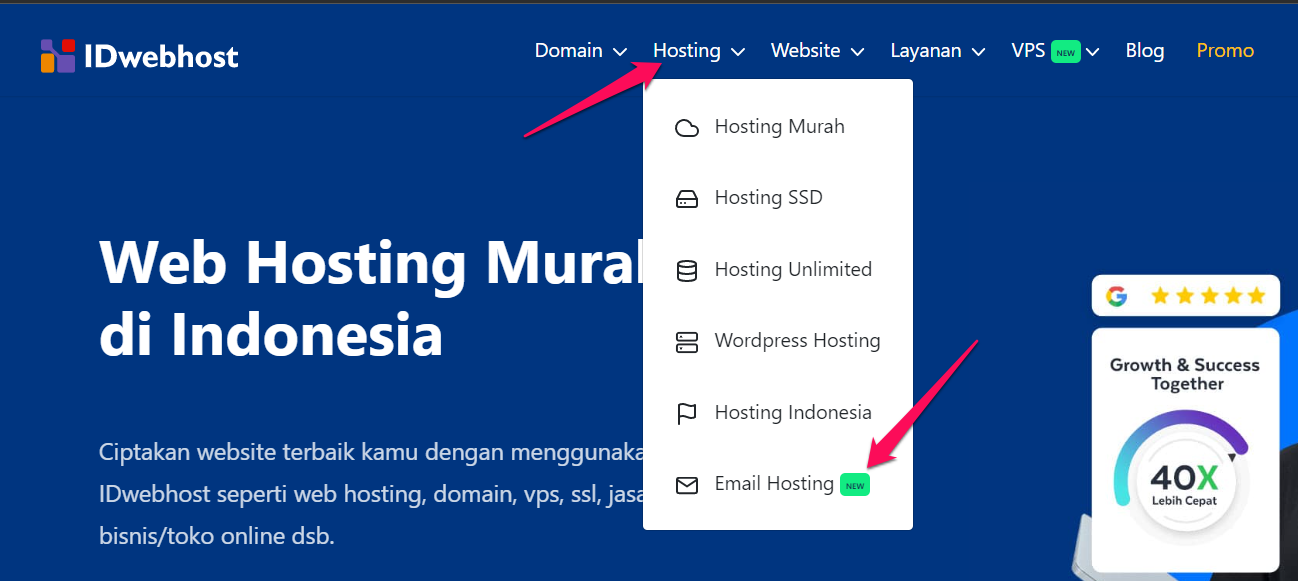Expand the Website menu chevron
The width and height of the screenshot is (1298, 581).
(857, 52)
